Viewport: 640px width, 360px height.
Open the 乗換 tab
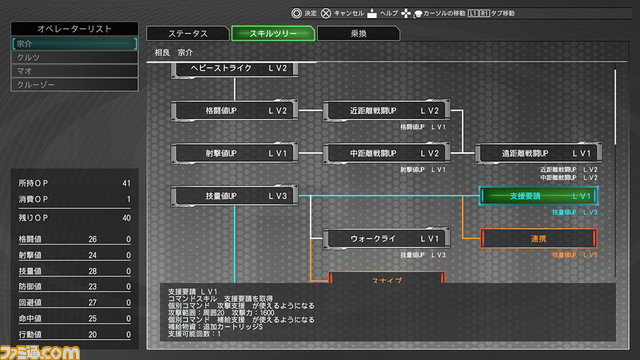(358, 33)
